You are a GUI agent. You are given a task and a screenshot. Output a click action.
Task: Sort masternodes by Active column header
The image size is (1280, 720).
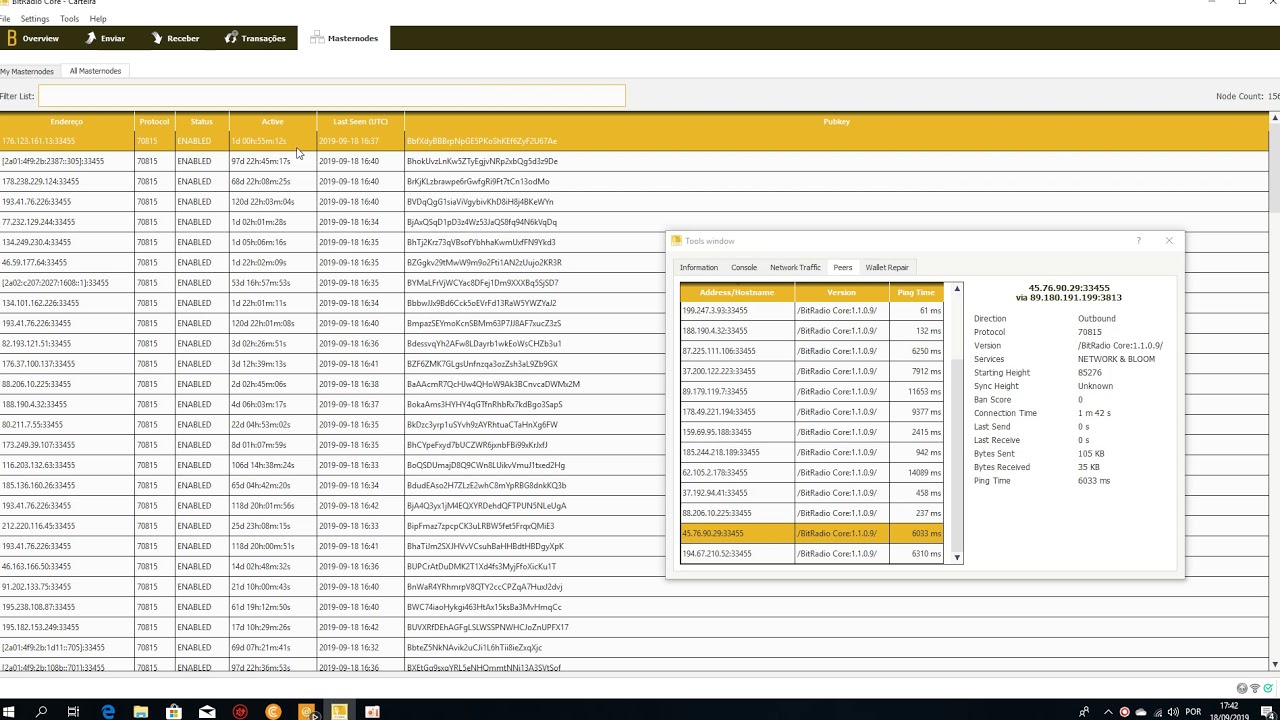pos(272,122)
